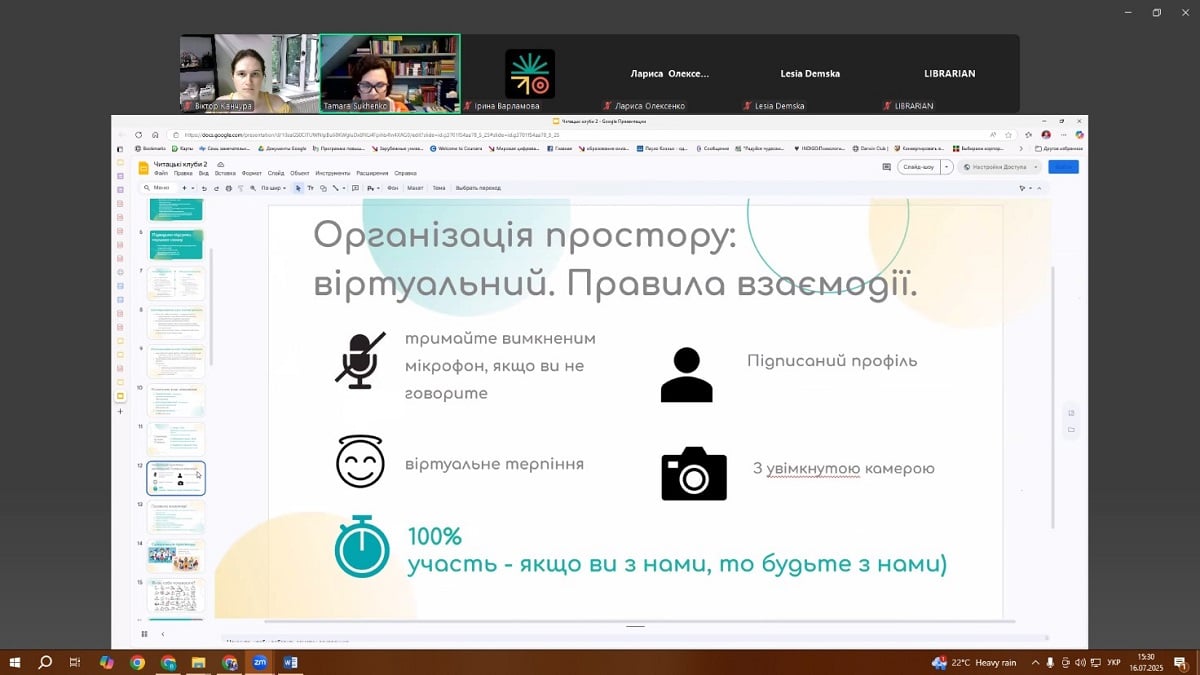Click the Выбрать переход button

point(478,188)
